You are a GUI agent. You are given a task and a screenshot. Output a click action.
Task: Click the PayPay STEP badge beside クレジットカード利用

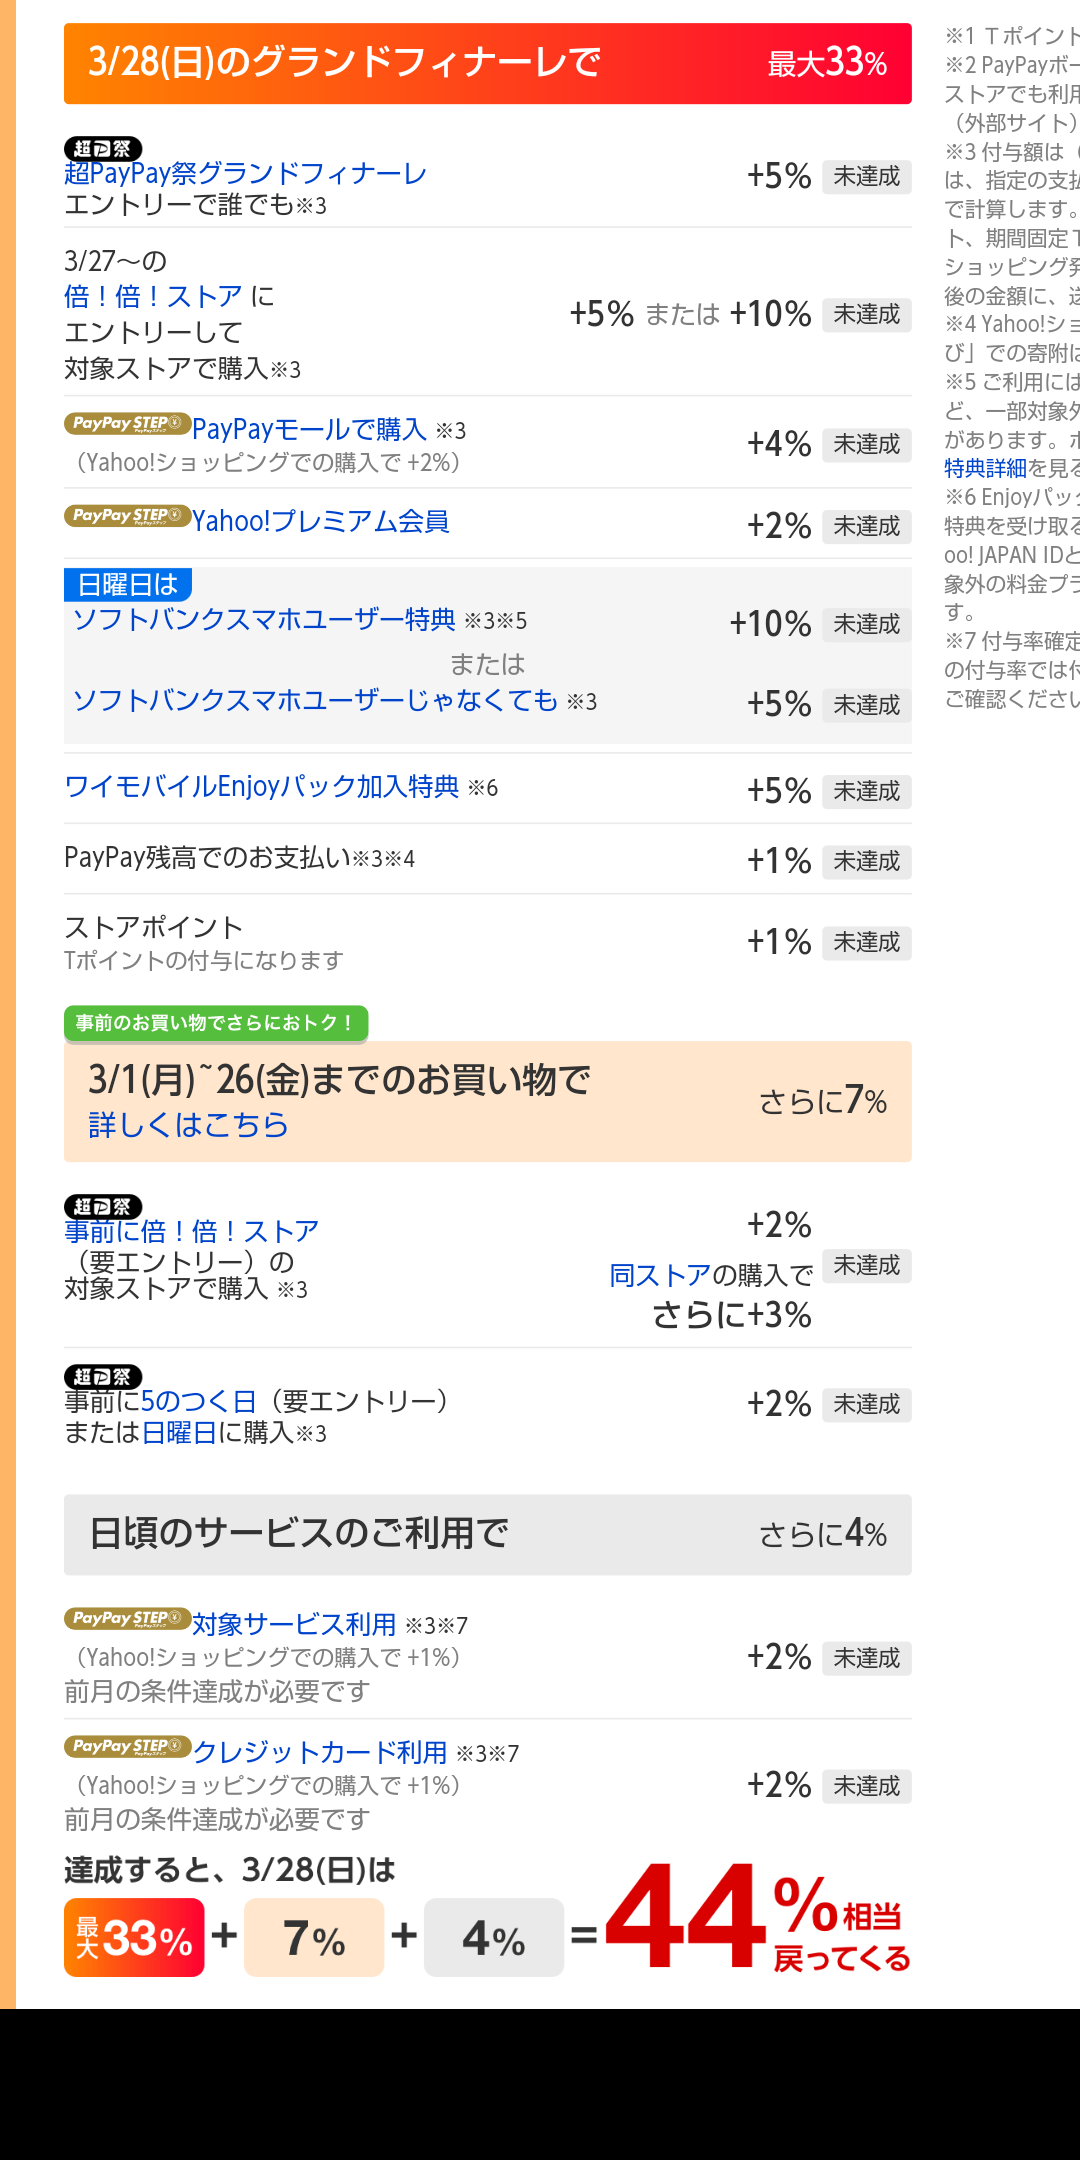click(x=127, y=1747)
